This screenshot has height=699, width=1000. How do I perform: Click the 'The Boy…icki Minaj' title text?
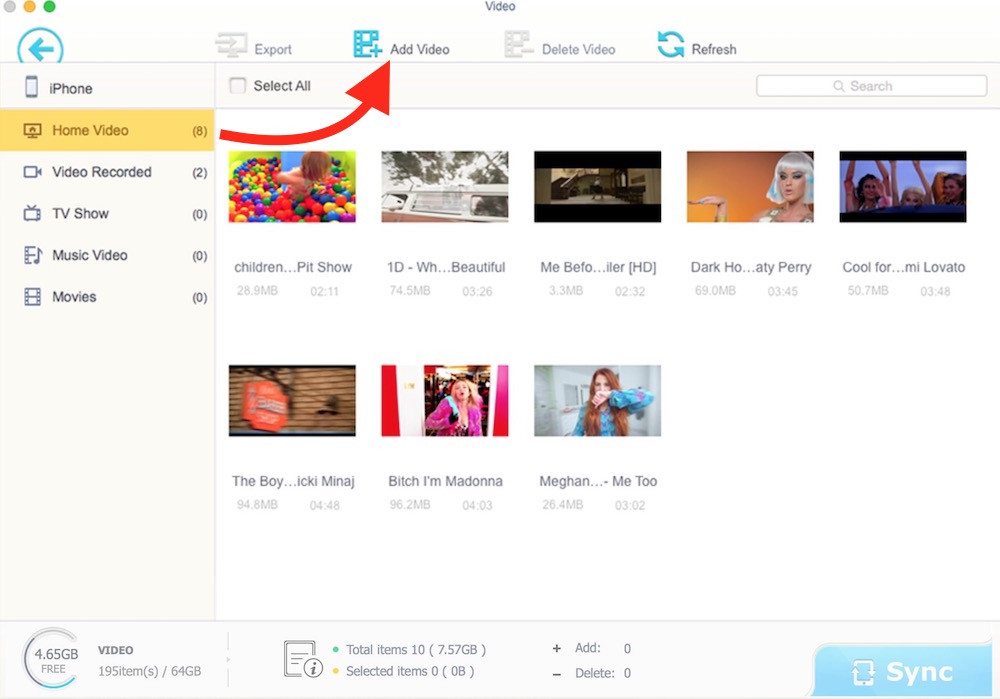(x=293, y=481)
